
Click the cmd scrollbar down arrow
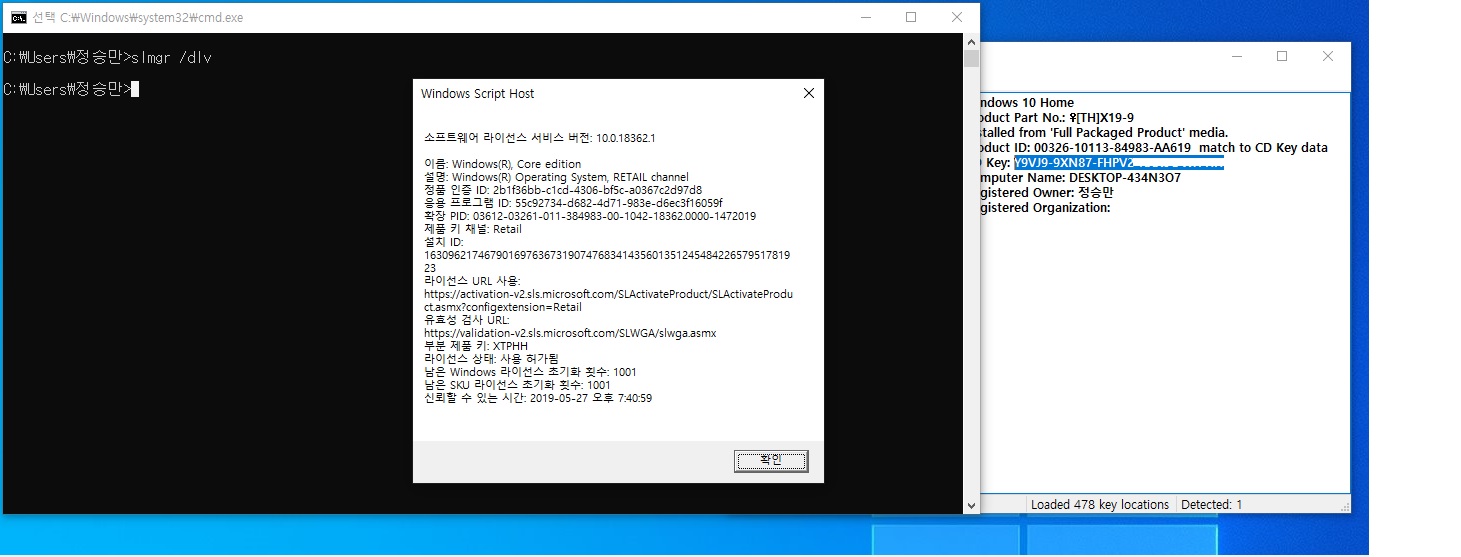point(971,505)
